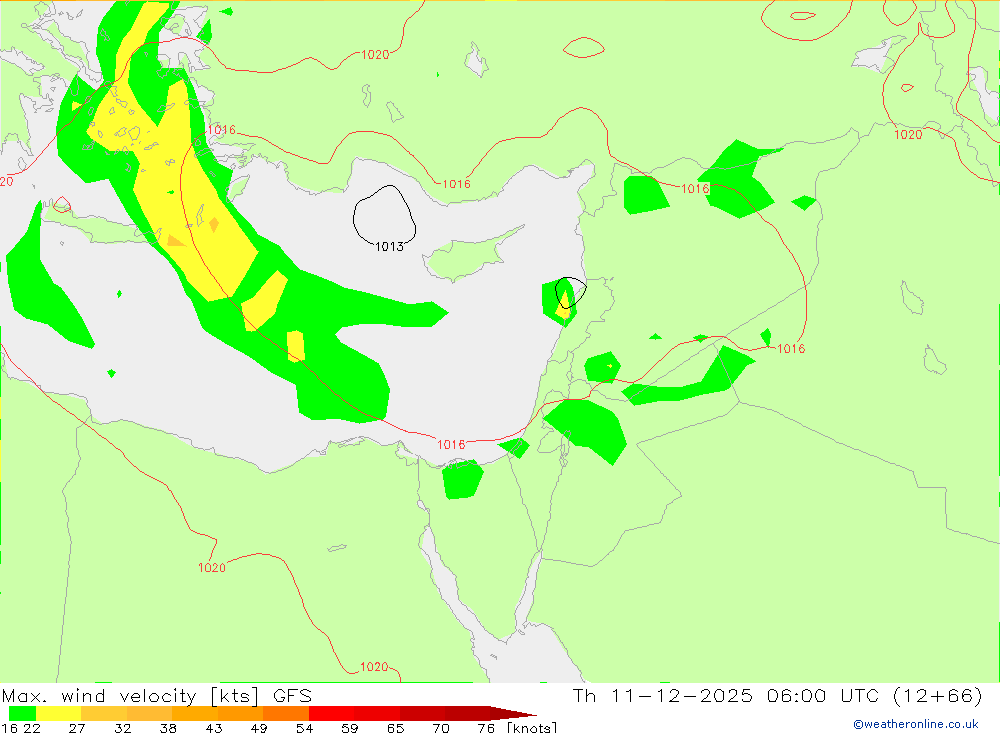Viewport: 1000px width, 733px height.
Task: Click the closed black isobar on the Lebanon coast
Action: [570, 292]
